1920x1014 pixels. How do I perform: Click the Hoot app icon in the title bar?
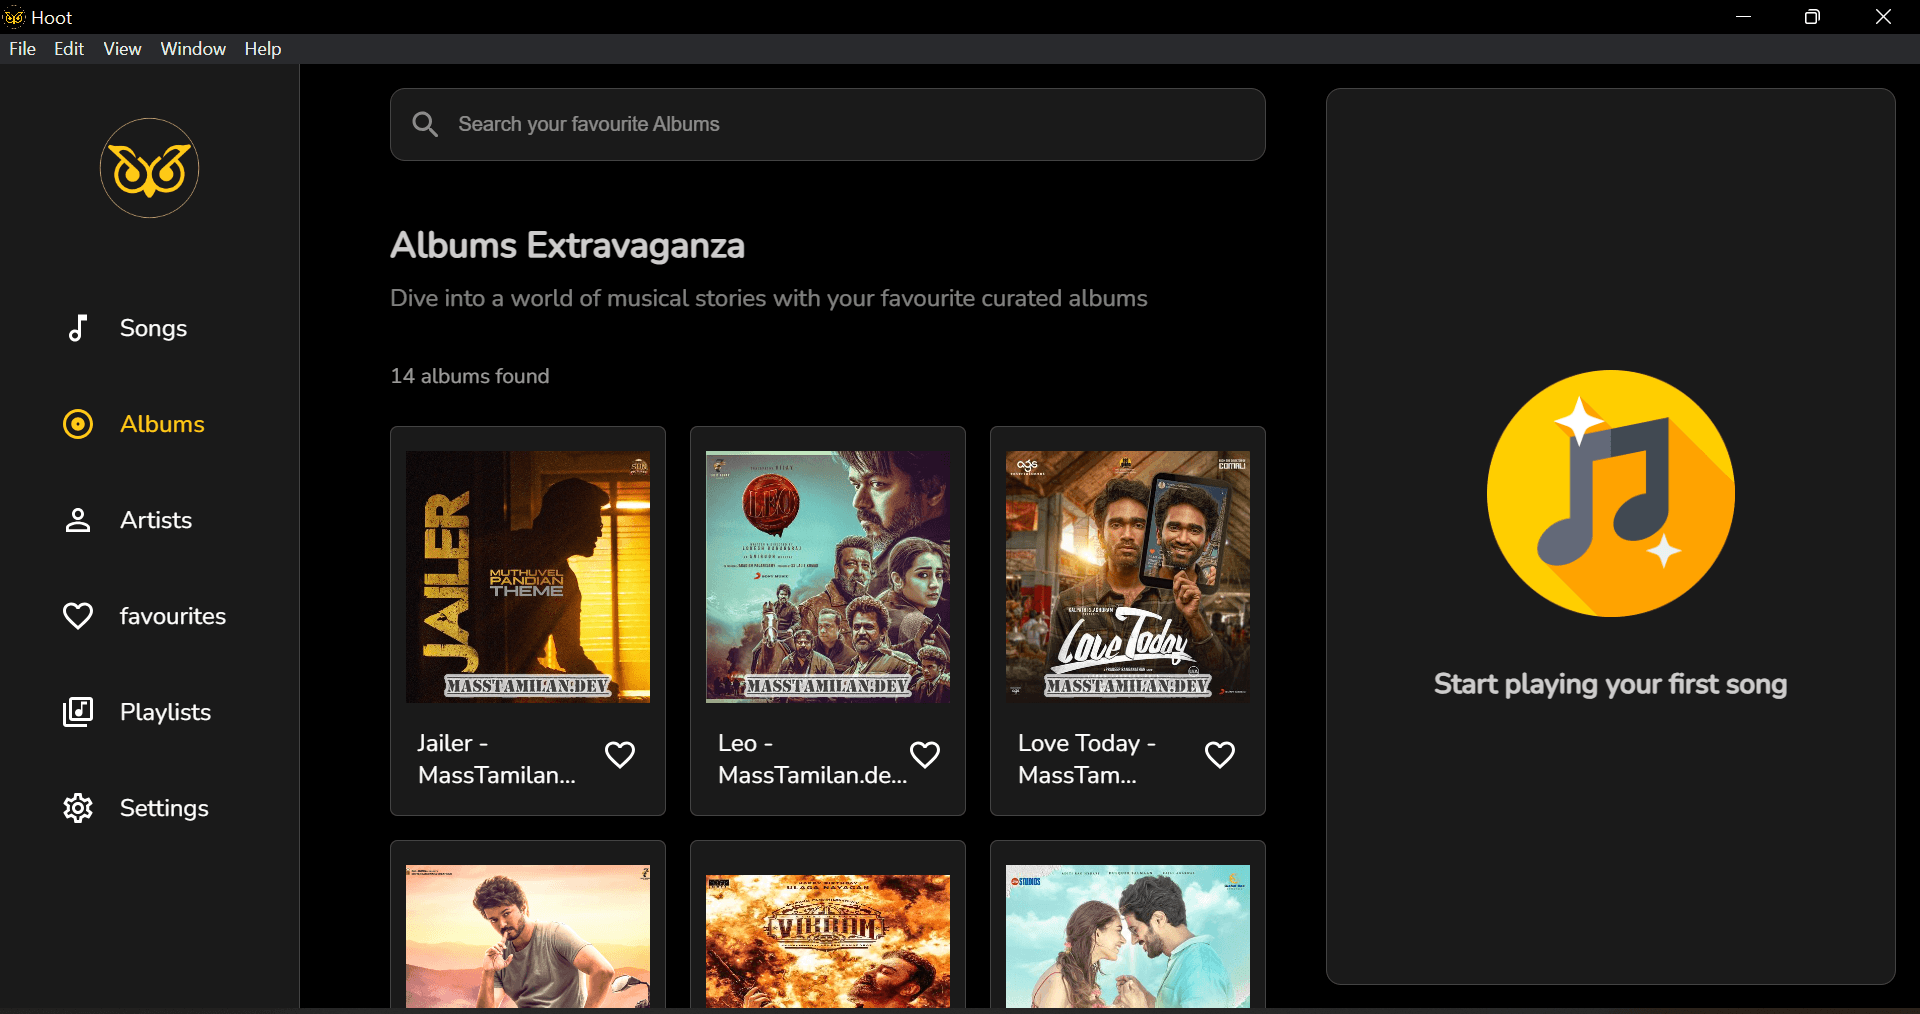14,17
